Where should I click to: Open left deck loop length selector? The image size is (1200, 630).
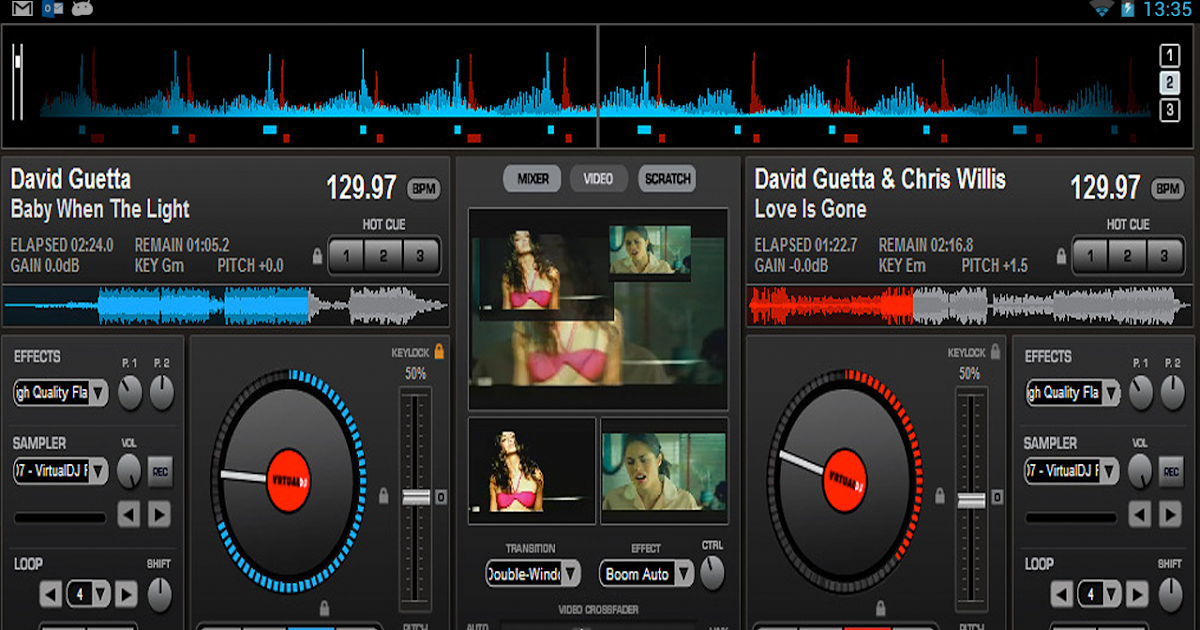88,594
